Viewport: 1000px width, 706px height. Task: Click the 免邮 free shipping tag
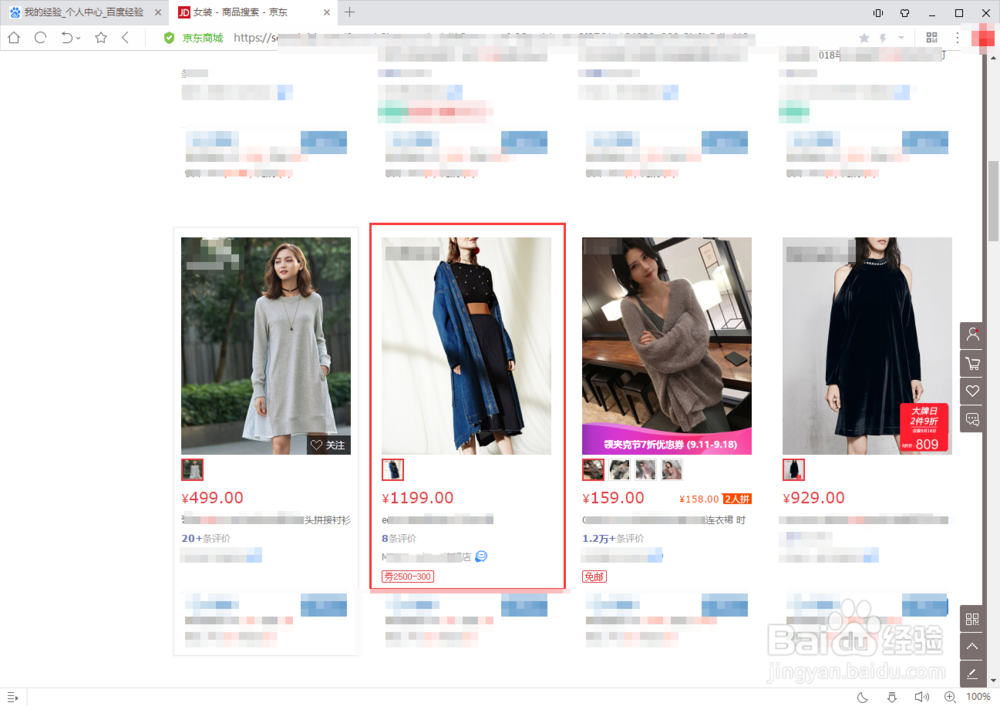click(594, 577)
